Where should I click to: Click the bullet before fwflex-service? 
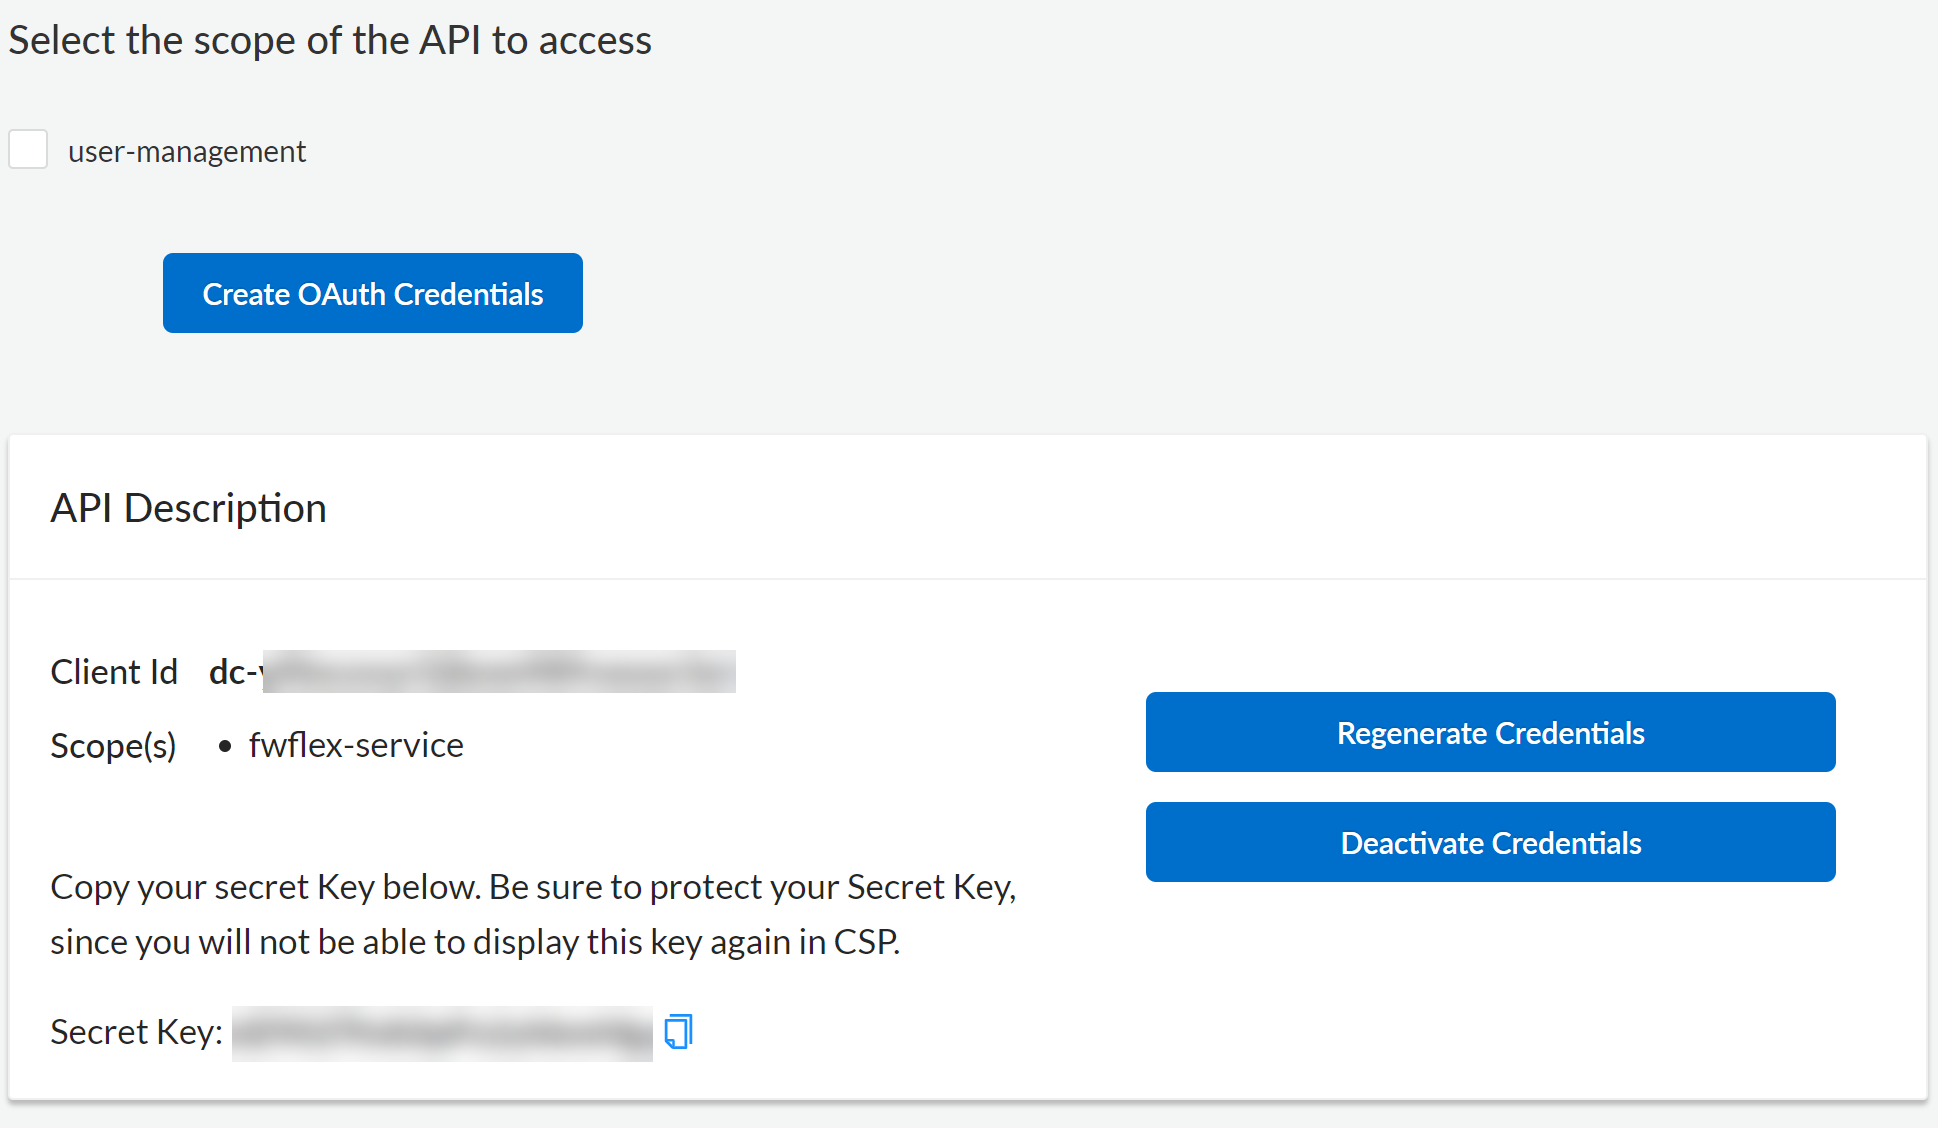(x=225, y=746)
